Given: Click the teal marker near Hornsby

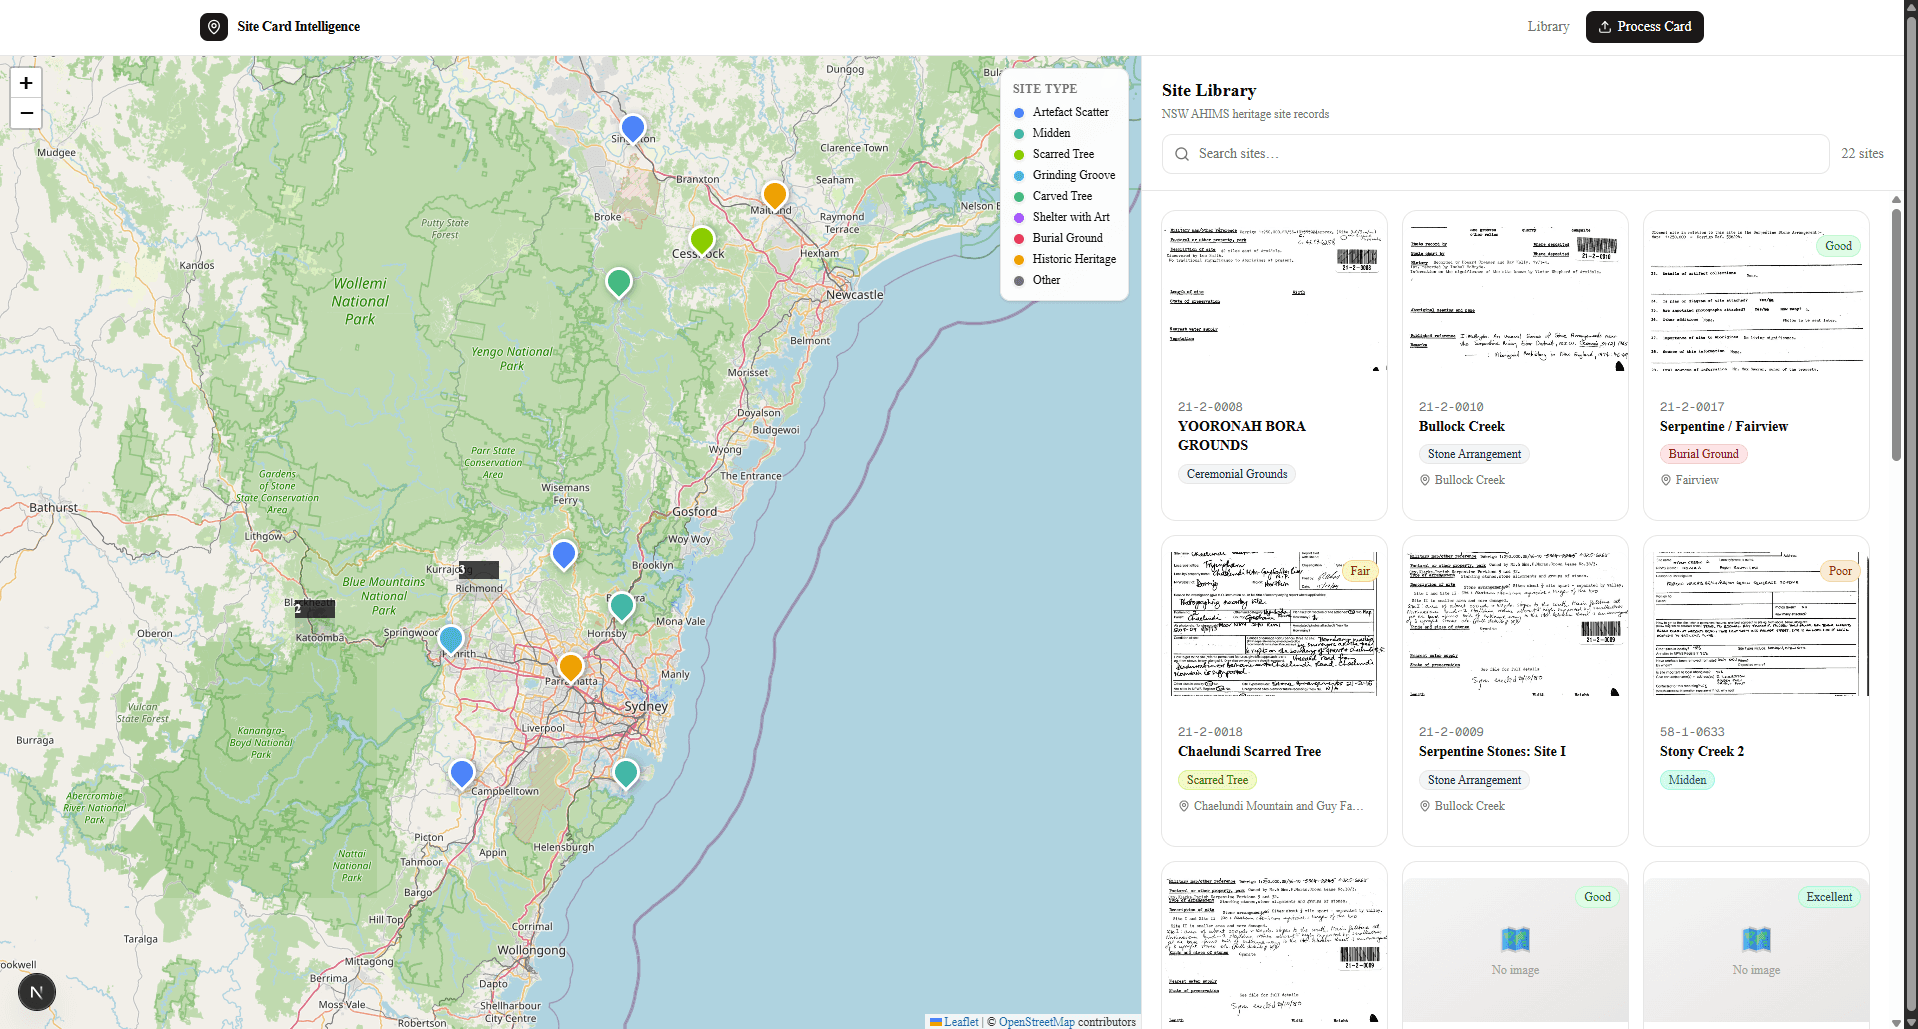Looking at the screenshot, I should pos(621,605).
